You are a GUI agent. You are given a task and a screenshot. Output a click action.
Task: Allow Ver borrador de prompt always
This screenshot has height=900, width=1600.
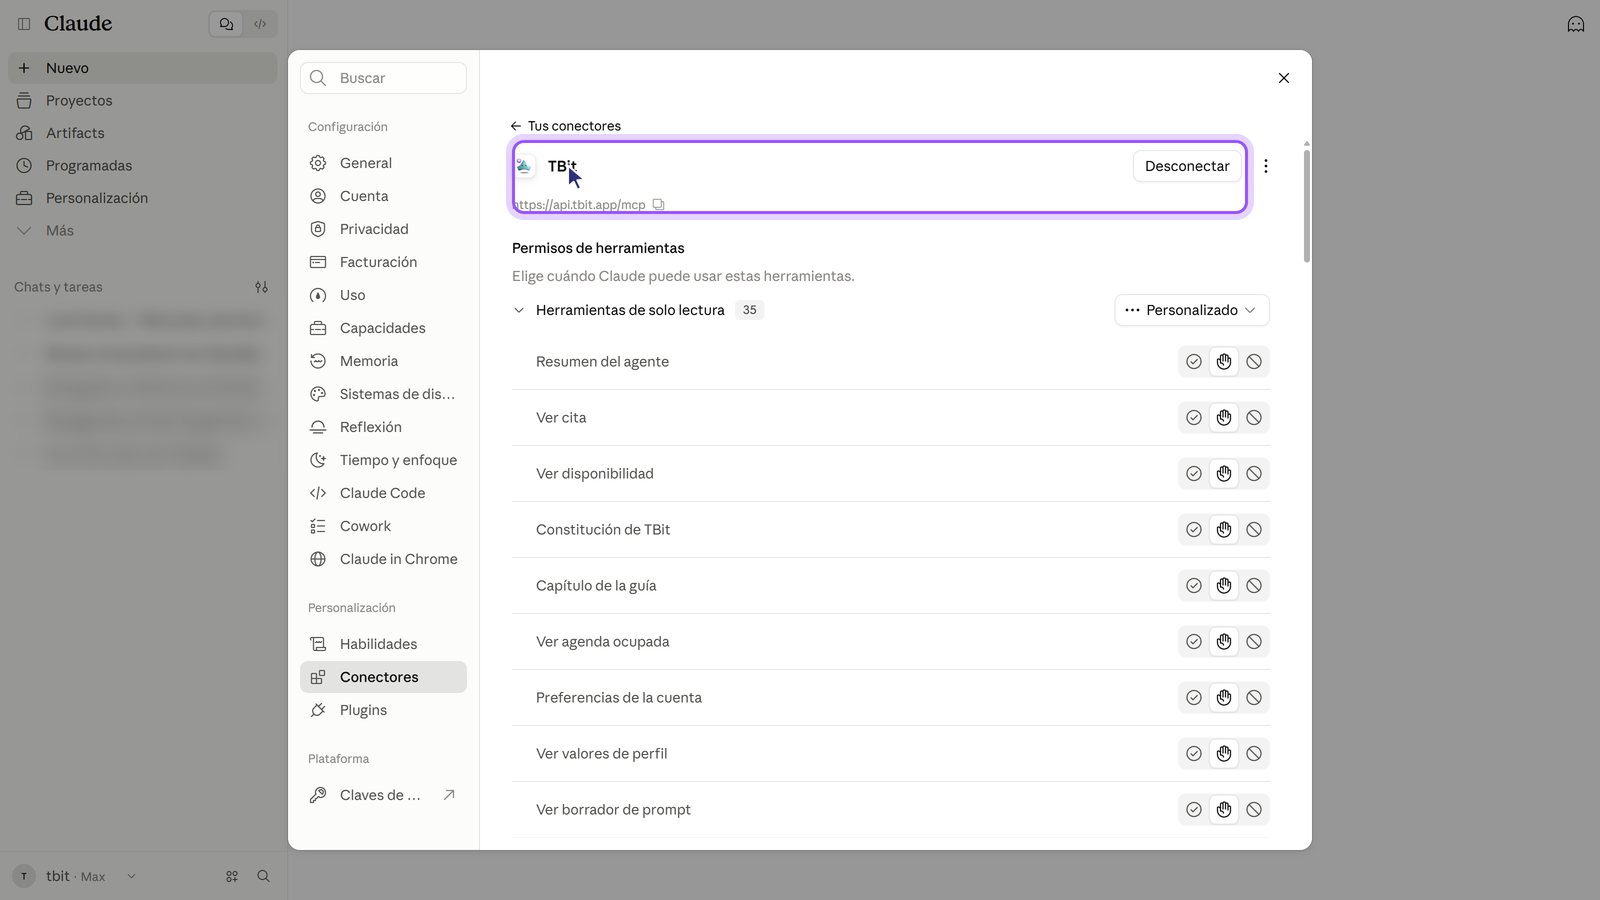coord(1193,810)
